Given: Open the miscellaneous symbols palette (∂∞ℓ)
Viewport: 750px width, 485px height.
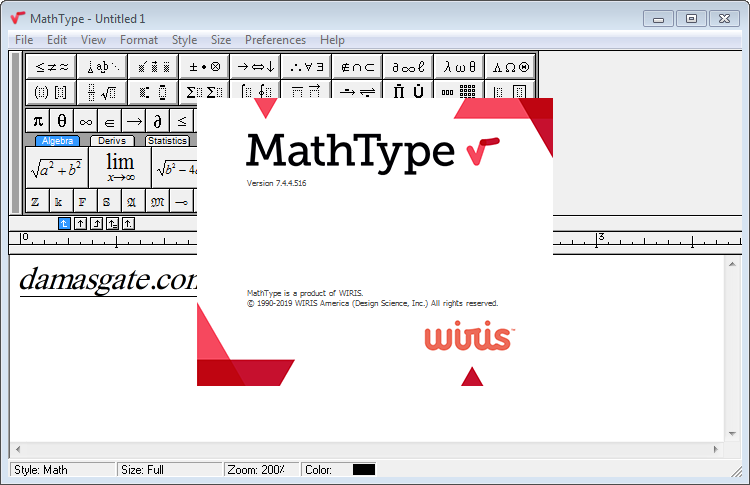Looking at the screenshot, I should [x=408, y=66].
